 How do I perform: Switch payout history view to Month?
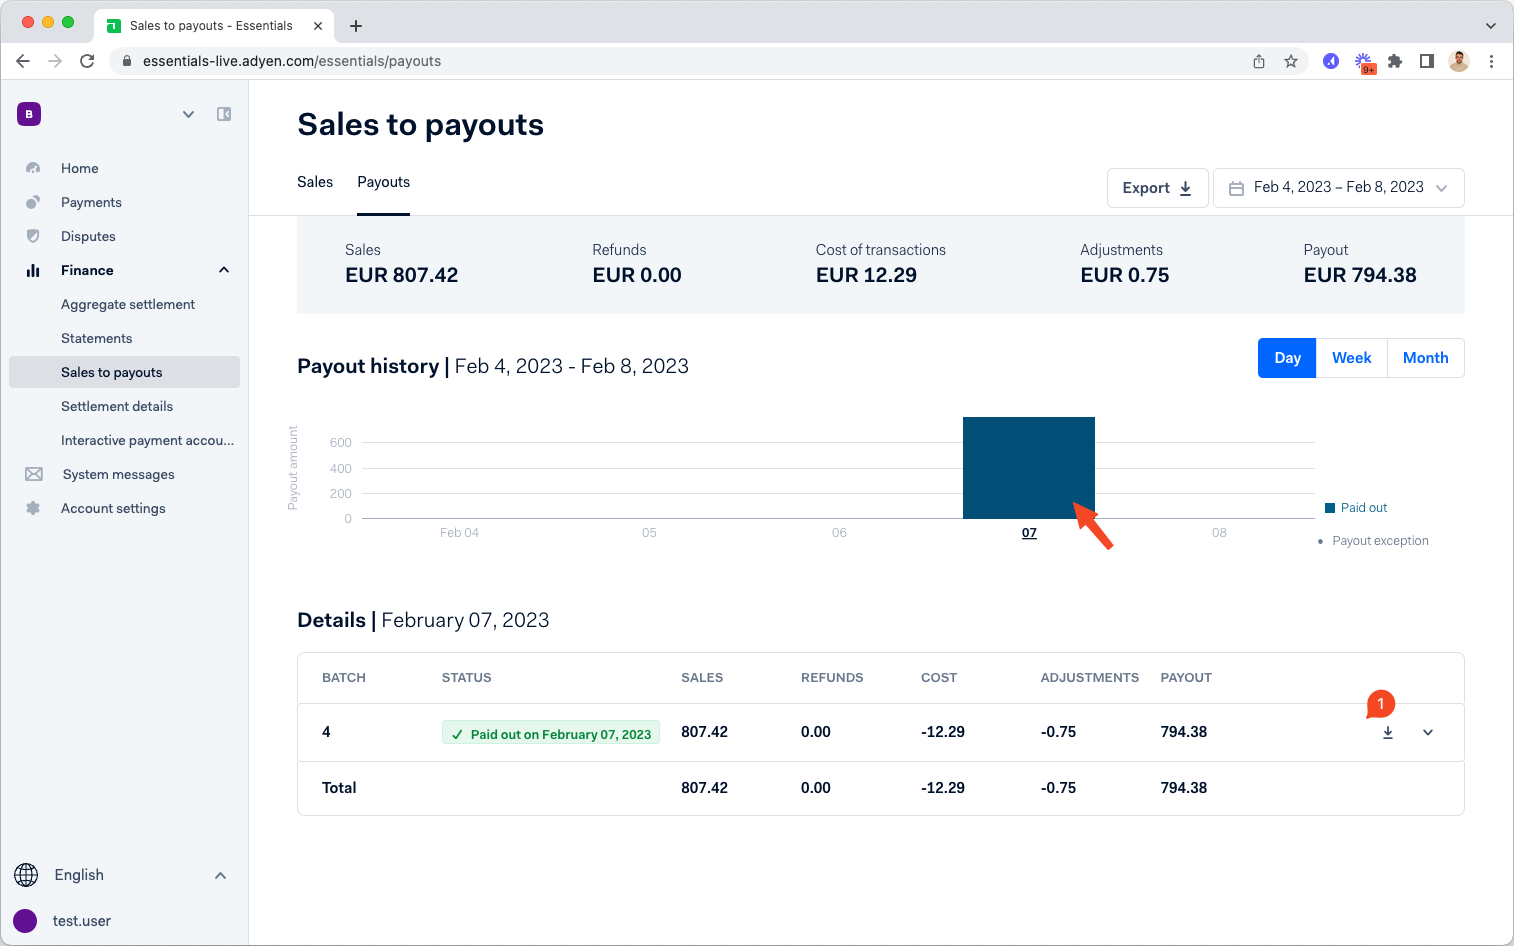click(1425, 357)
